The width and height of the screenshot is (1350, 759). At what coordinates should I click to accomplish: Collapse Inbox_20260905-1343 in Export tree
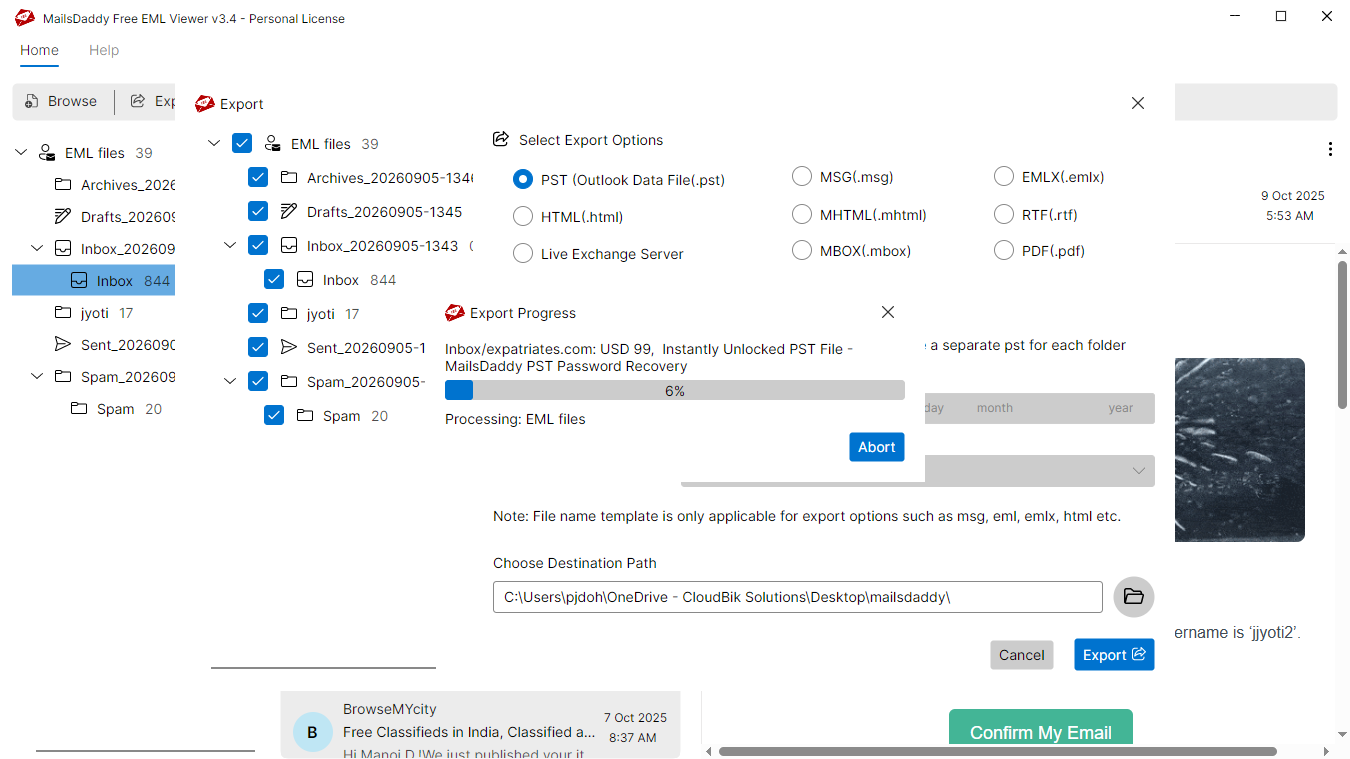pyautogui.click(x=229, y=245)
